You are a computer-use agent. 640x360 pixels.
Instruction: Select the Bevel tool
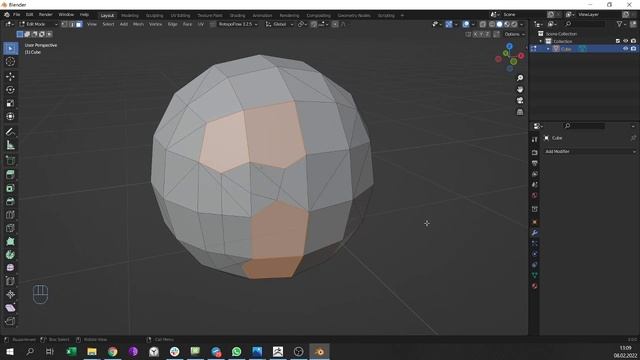point(10,202)
